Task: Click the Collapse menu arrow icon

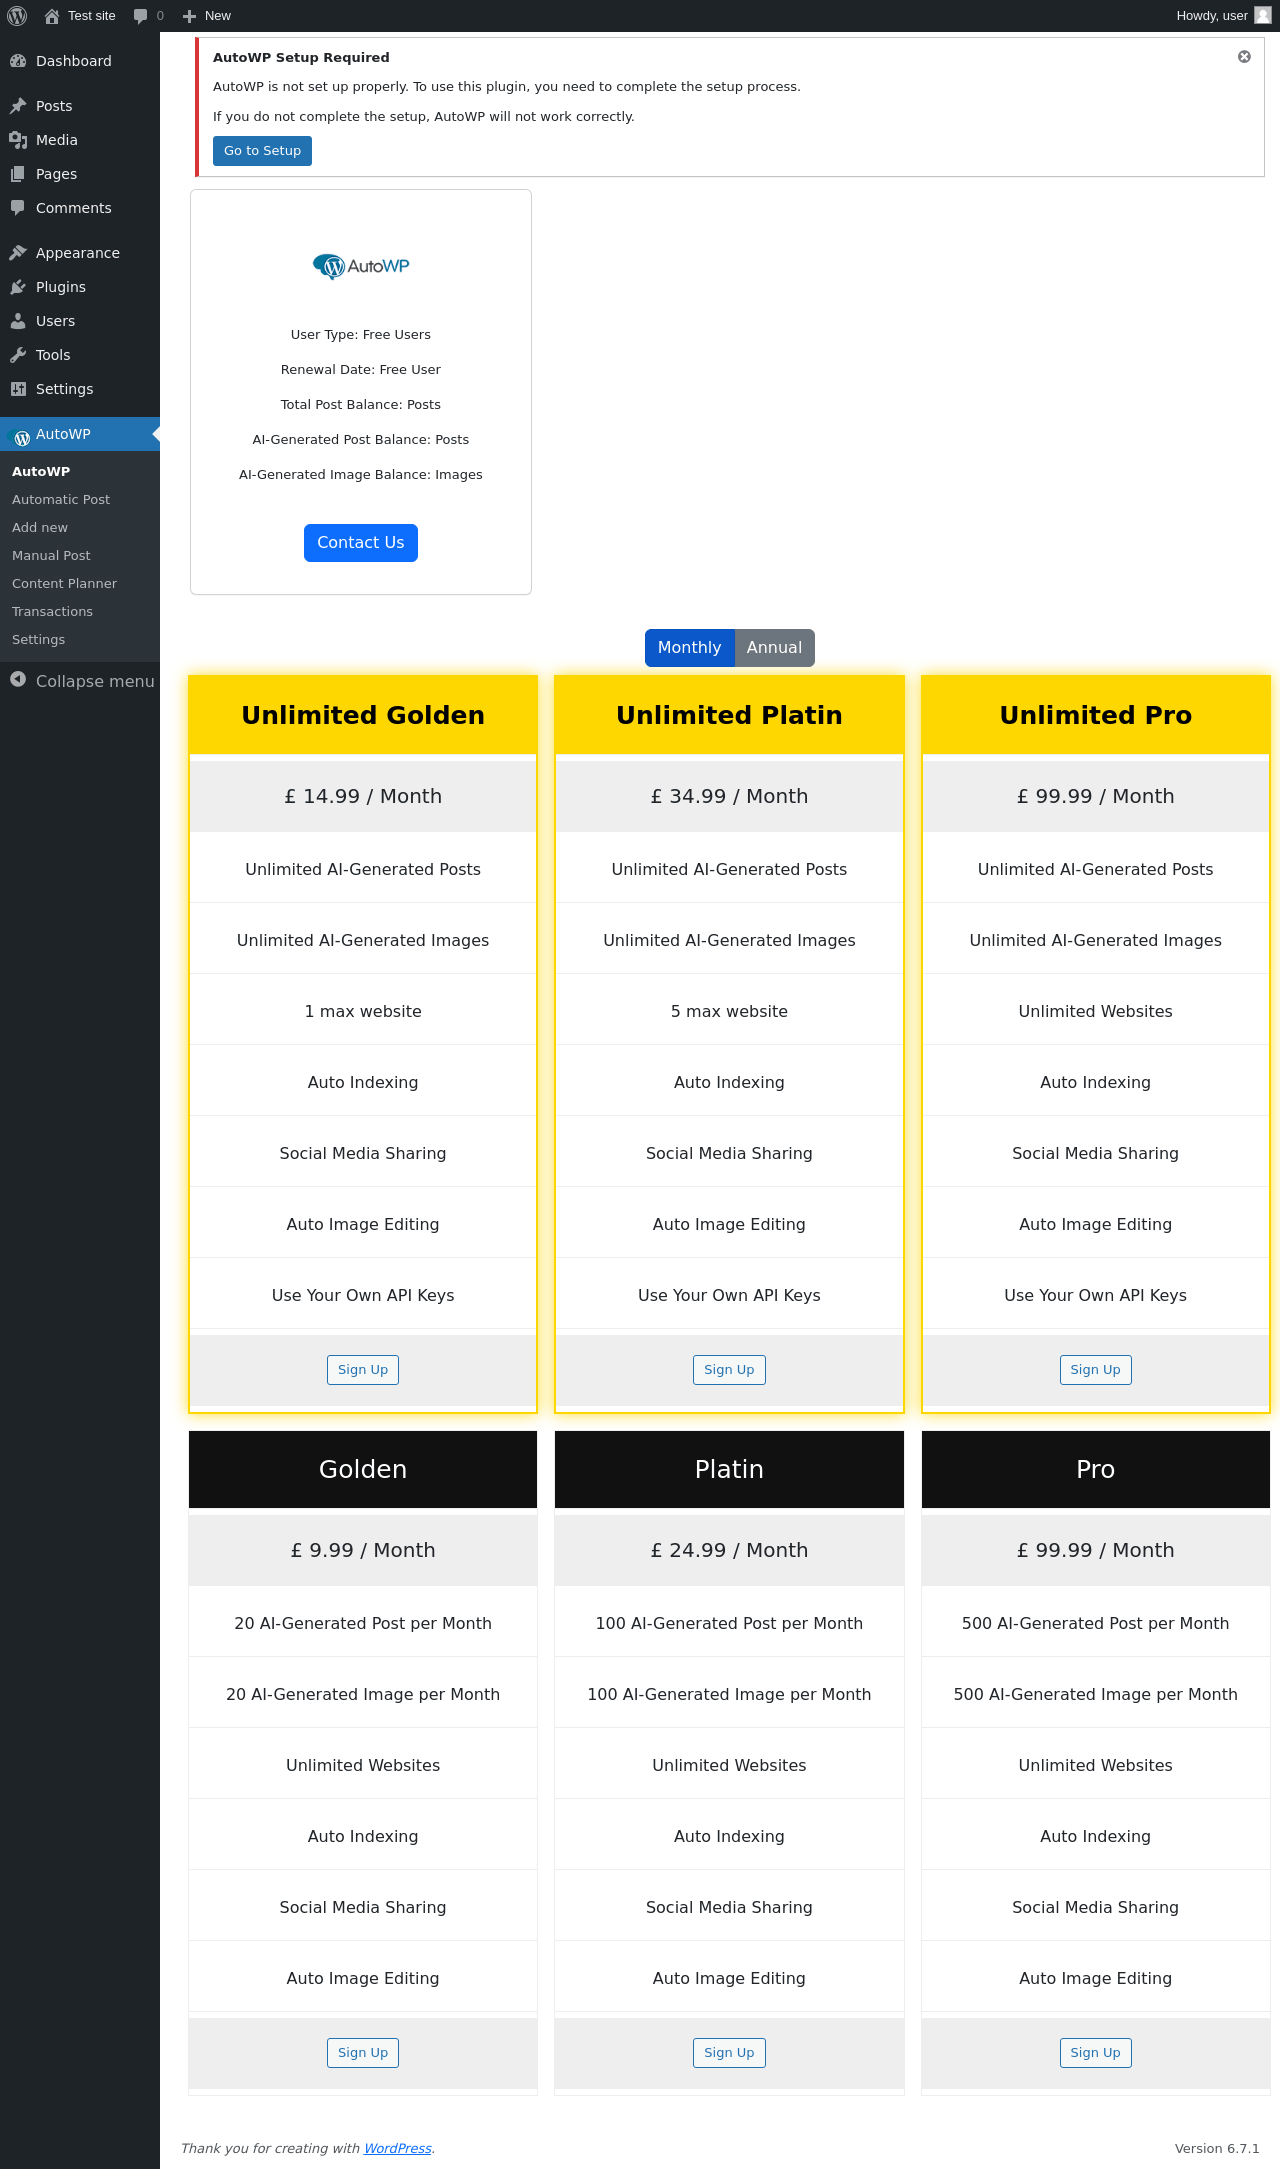Action: tap(18, 680)
